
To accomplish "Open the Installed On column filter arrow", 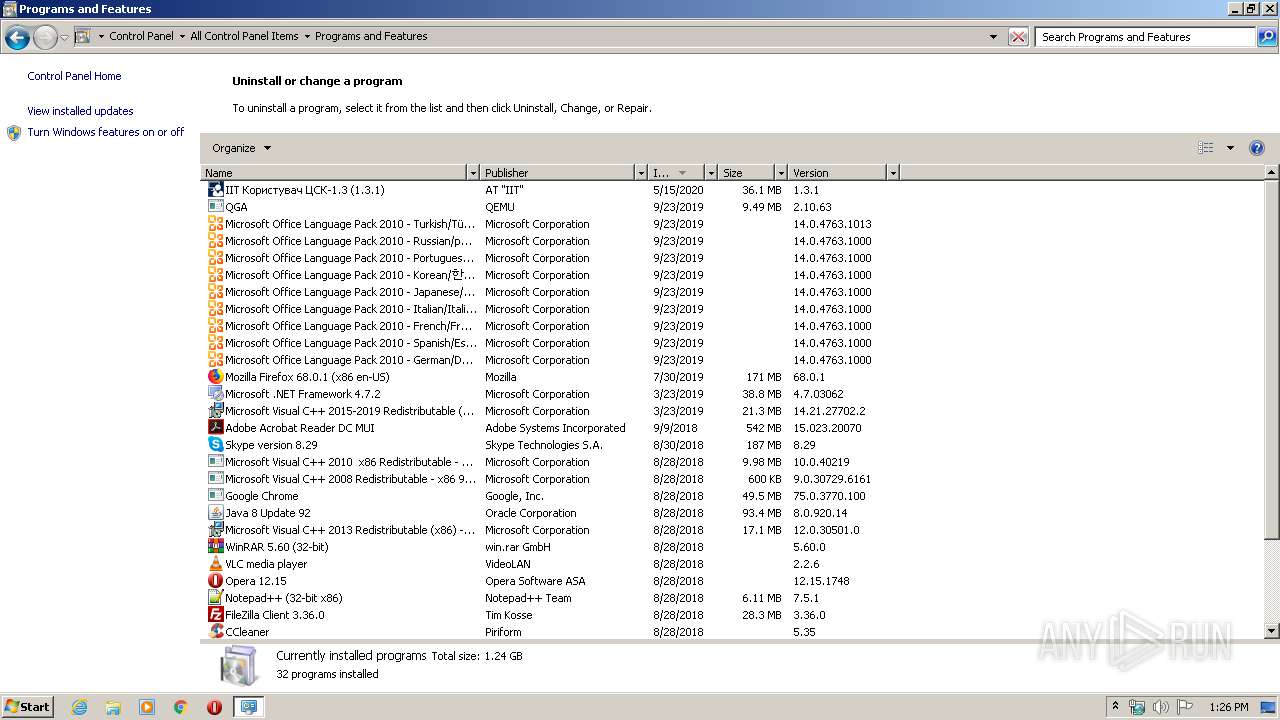I will 711,173.
